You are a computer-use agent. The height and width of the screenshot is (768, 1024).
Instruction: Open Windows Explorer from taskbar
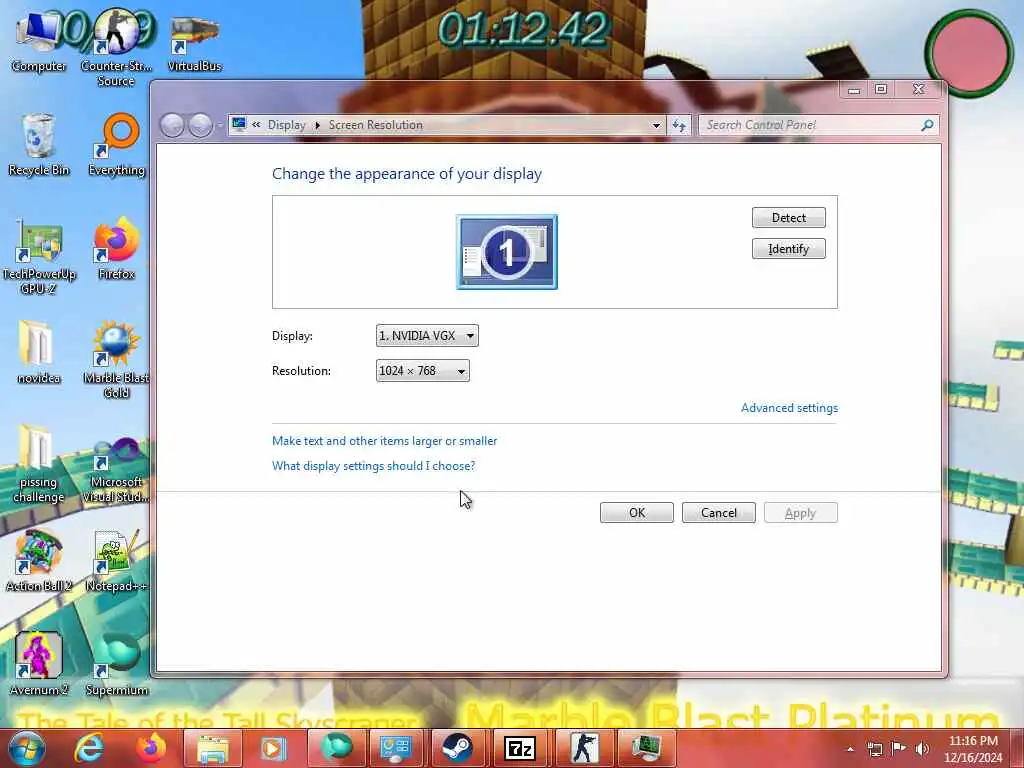coord(212,748)
